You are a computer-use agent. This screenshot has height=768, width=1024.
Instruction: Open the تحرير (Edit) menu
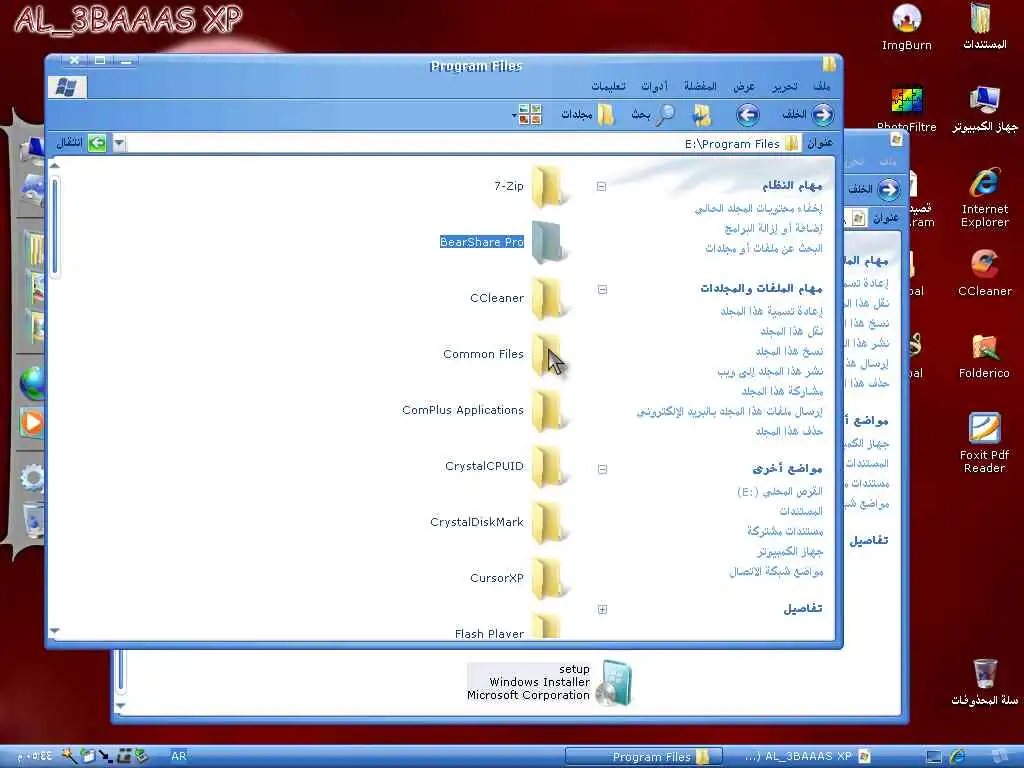click(x=784, y=86)
